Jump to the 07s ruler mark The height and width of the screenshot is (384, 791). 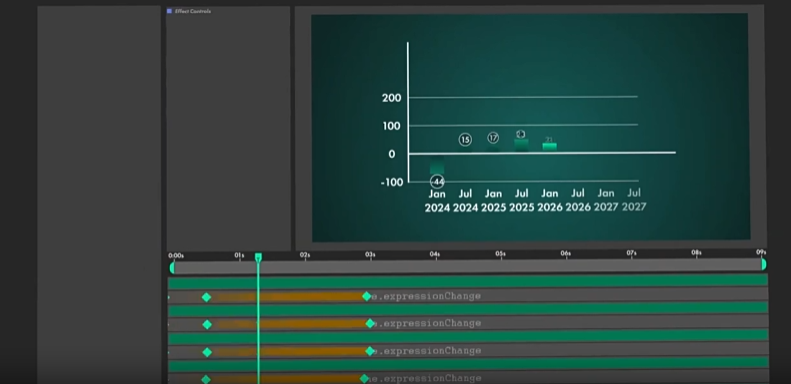point(631,253)
